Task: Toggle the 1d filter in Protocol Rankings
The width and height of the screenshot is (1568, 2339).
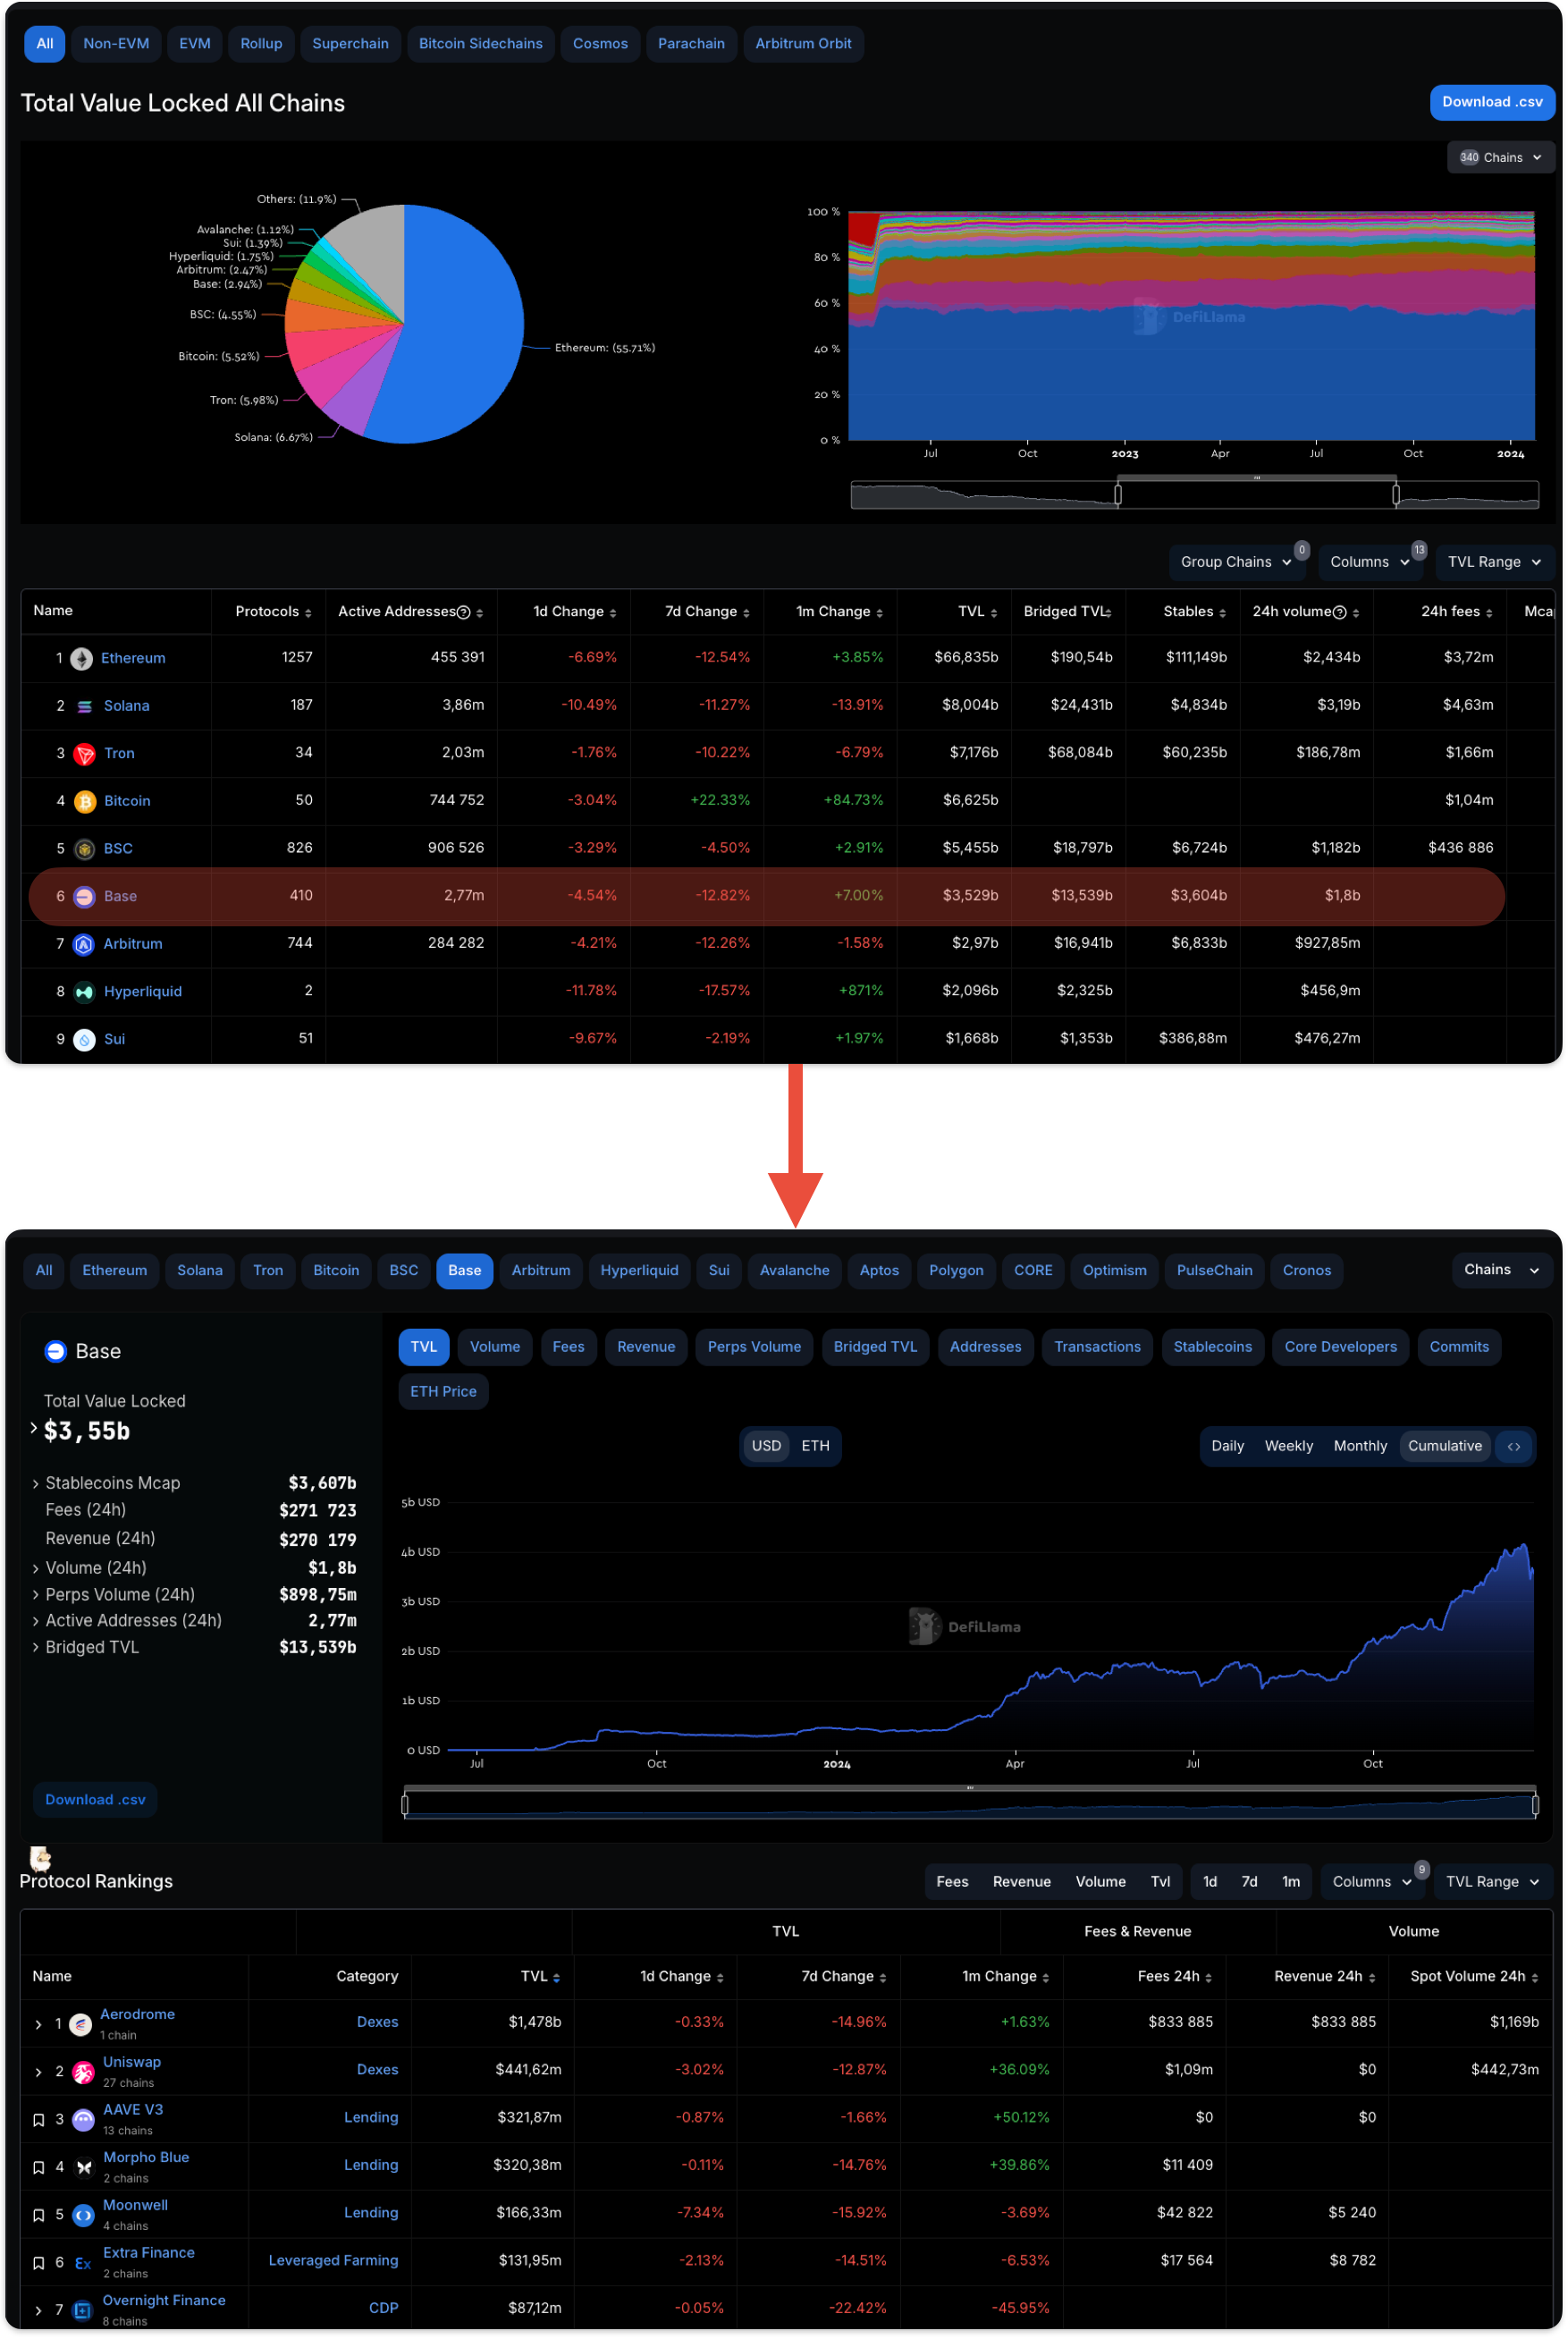Action: click(1209, 1882)
